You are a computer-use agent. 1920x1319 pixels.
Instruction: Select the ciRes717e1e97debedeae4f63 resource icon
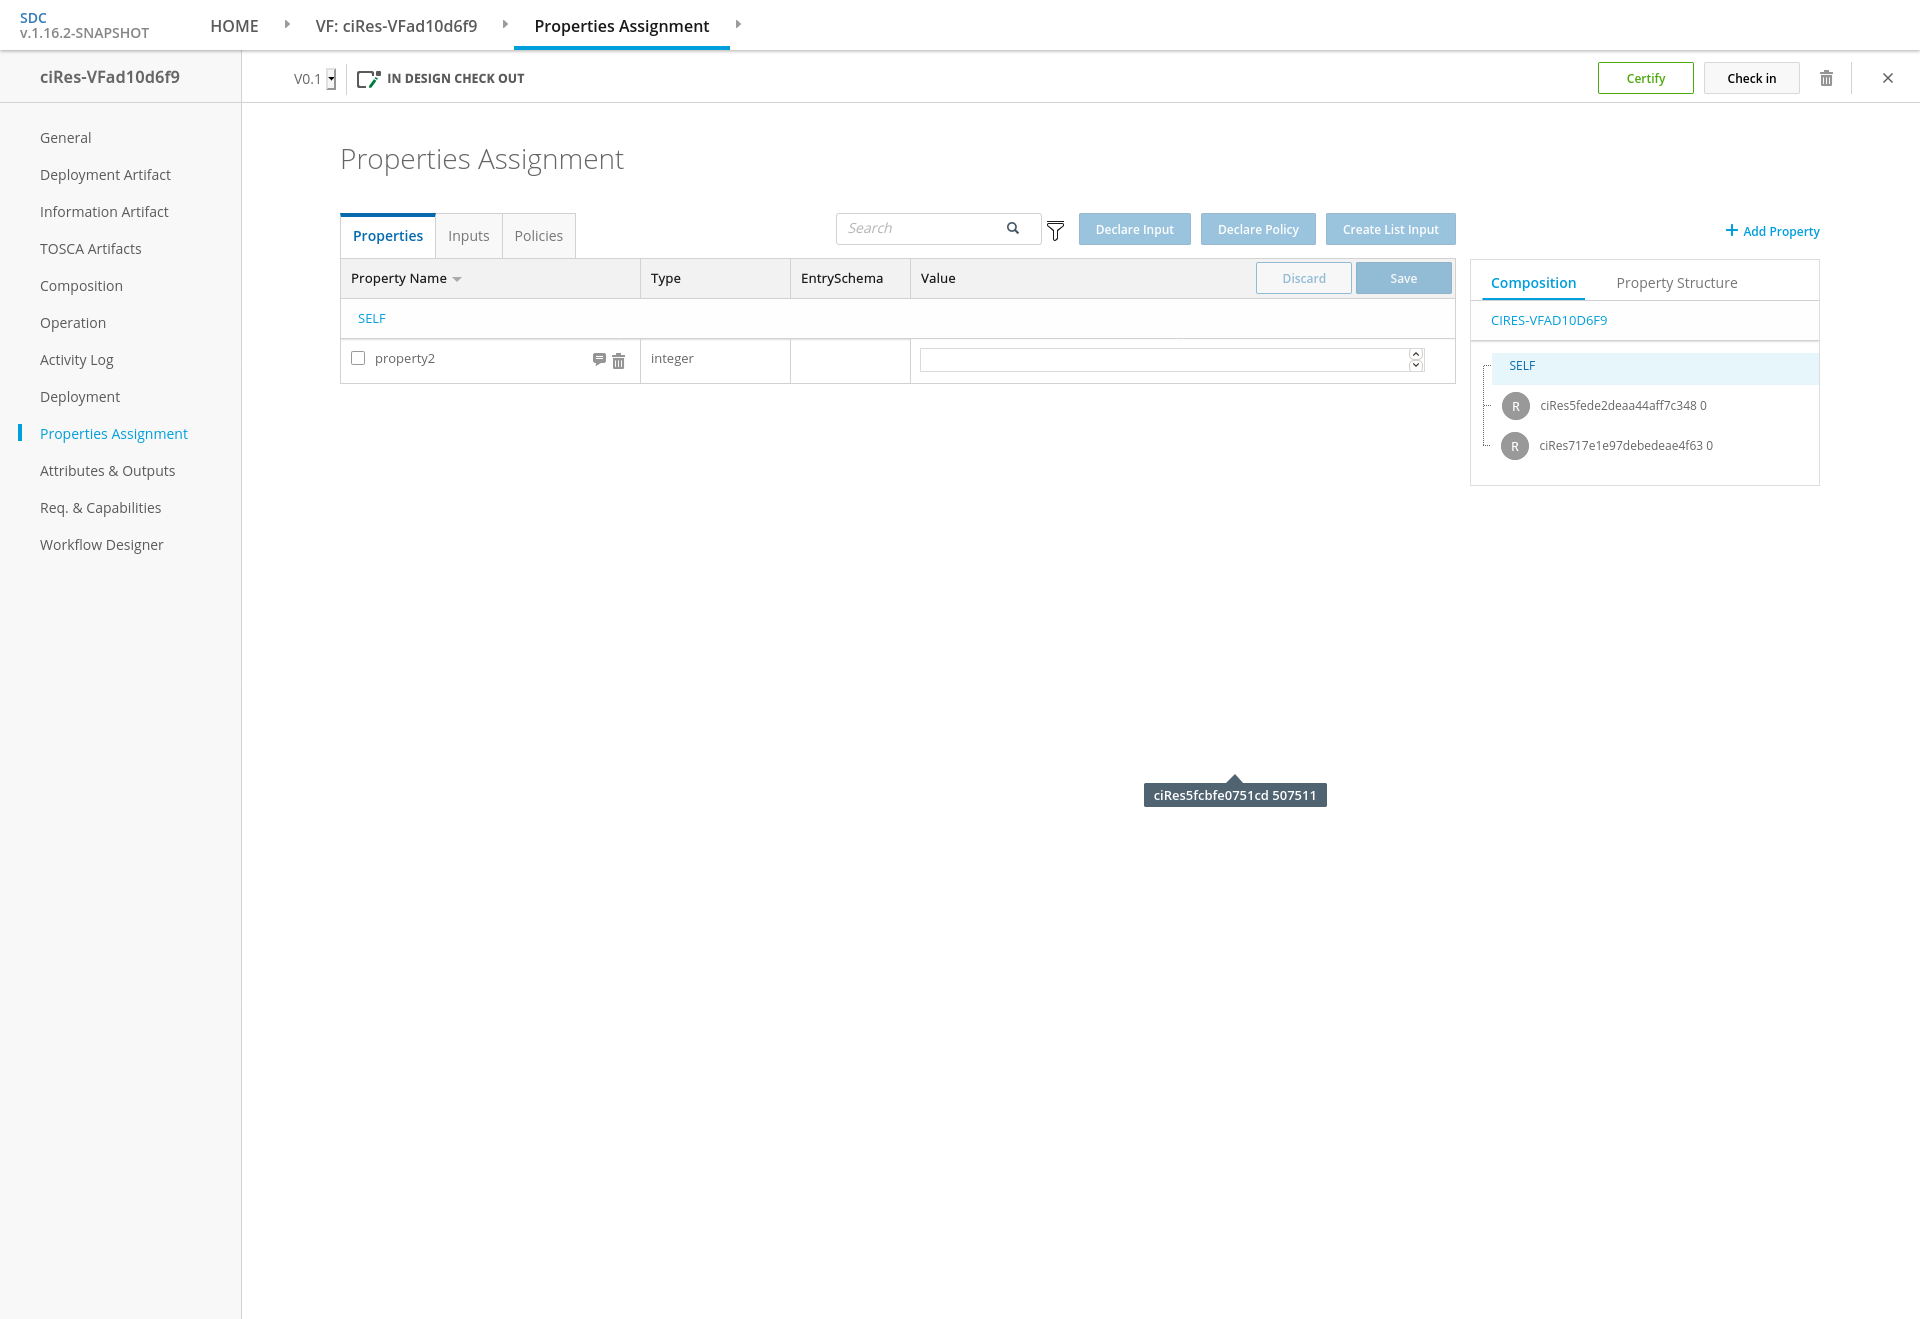(1515, 446)
